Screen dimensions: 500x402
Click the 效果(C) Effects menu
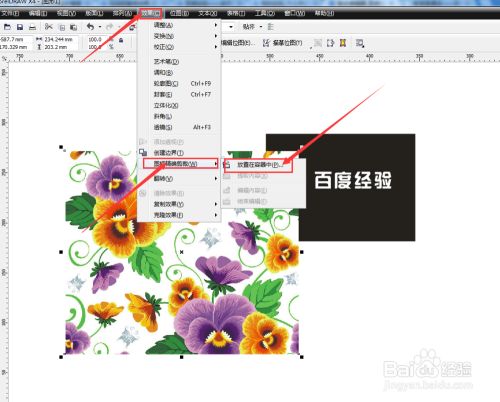(151, 13)
